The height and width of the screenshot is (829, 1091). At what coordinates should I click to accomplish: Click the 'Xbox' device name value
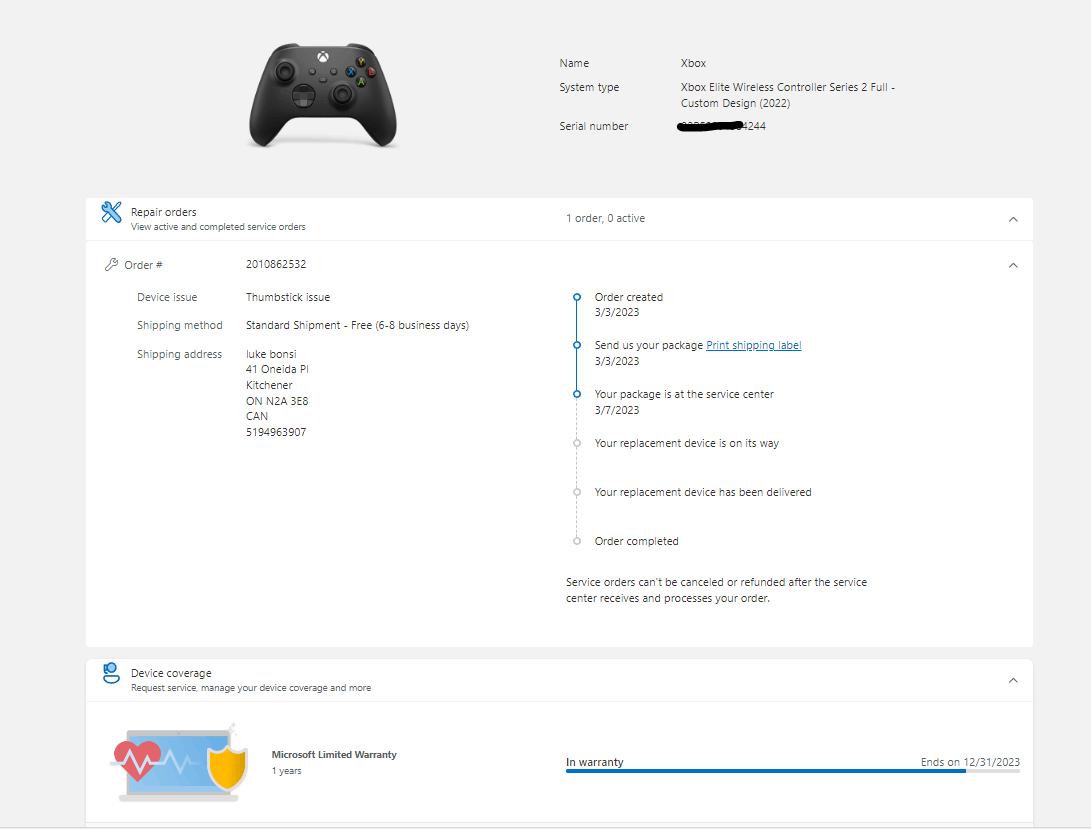point(693,63)
